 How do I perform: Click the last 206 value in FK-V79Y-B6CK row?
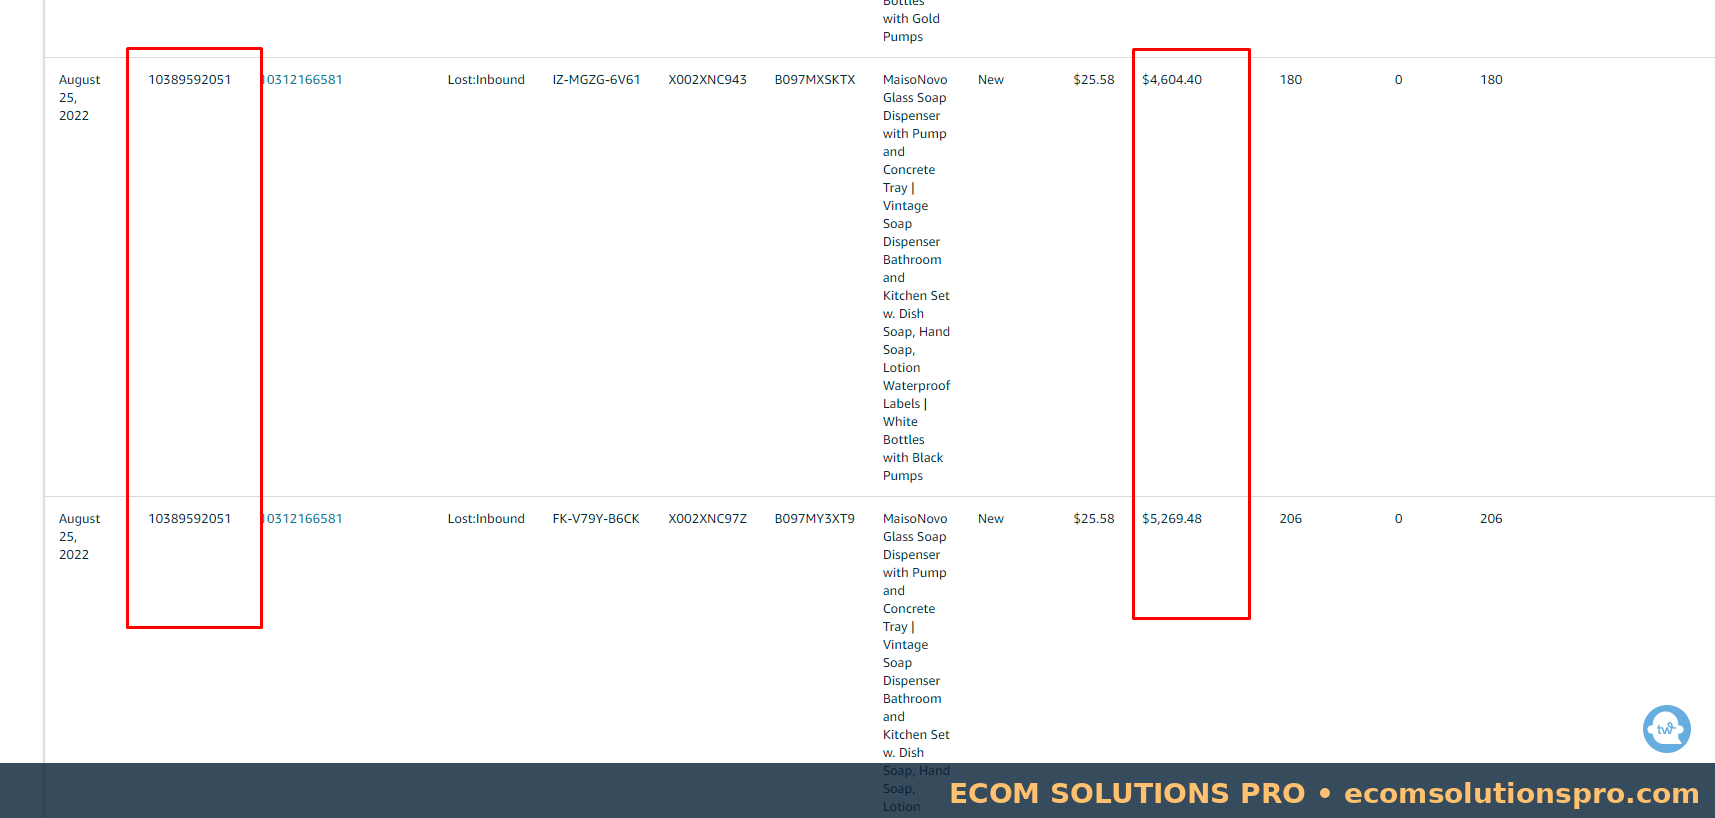(x=1491, y=519)
